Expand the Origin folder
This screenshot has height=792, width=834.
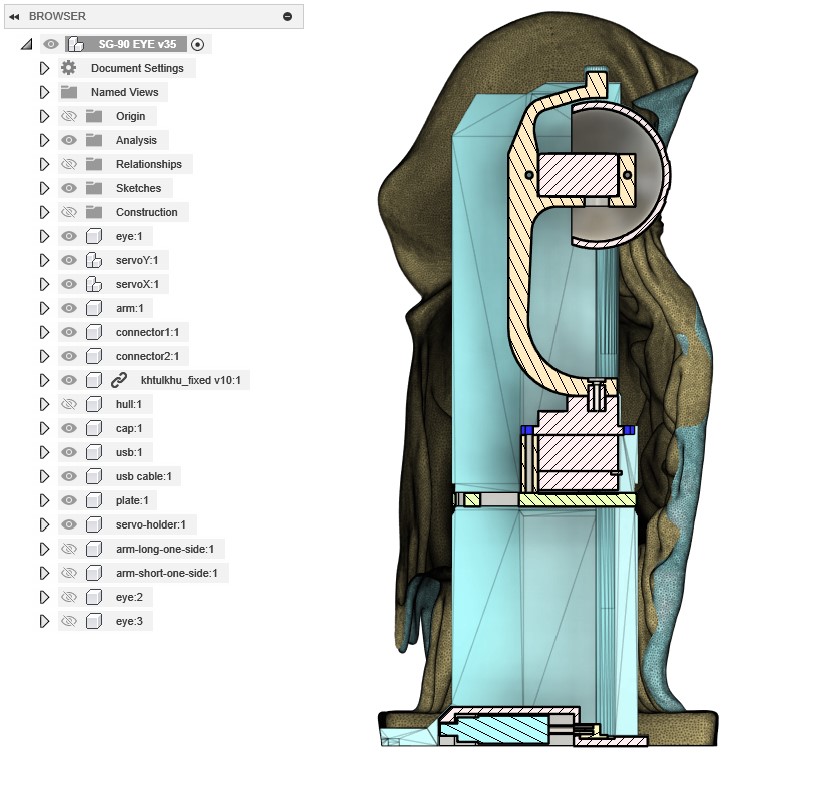[44, 116]
